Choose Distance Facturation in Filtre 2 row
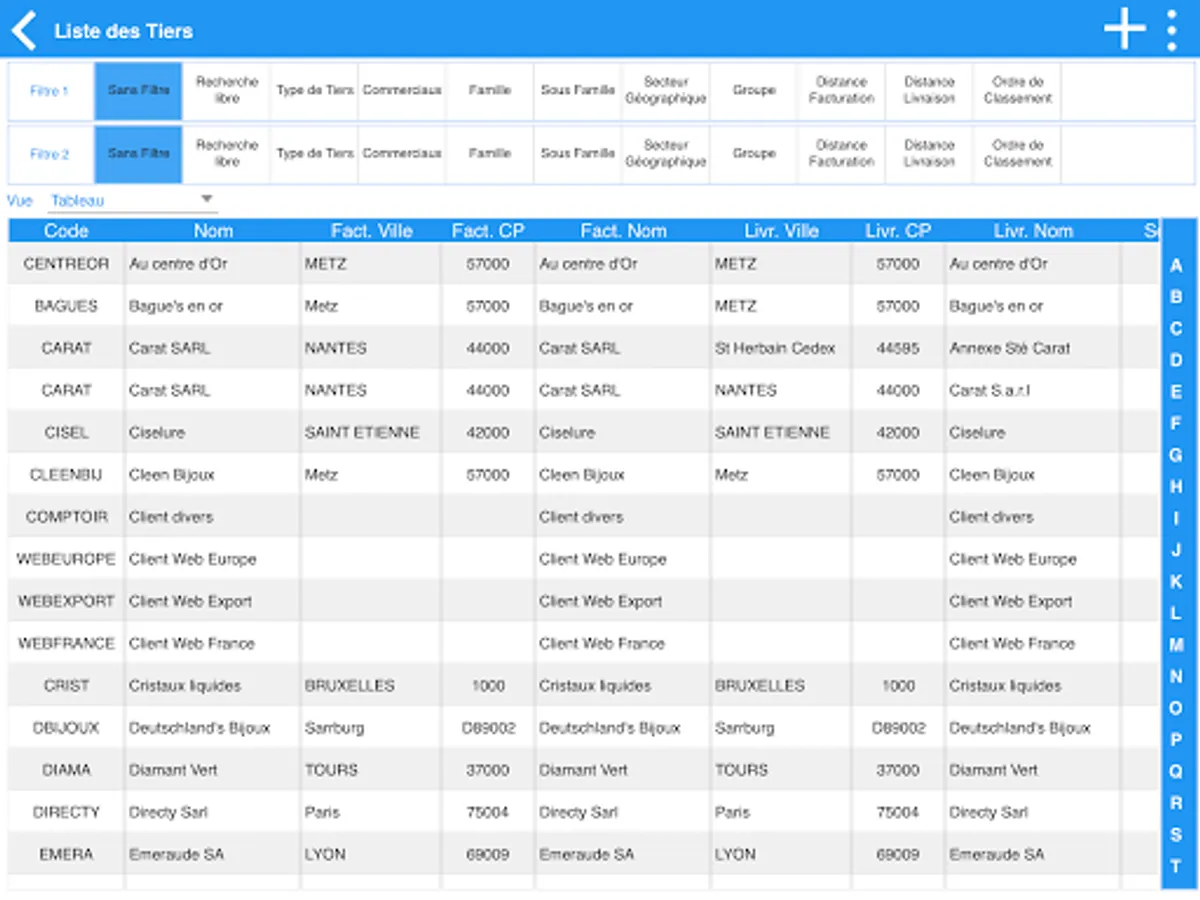The image size is (1200, 900). [x=842, y=154]
